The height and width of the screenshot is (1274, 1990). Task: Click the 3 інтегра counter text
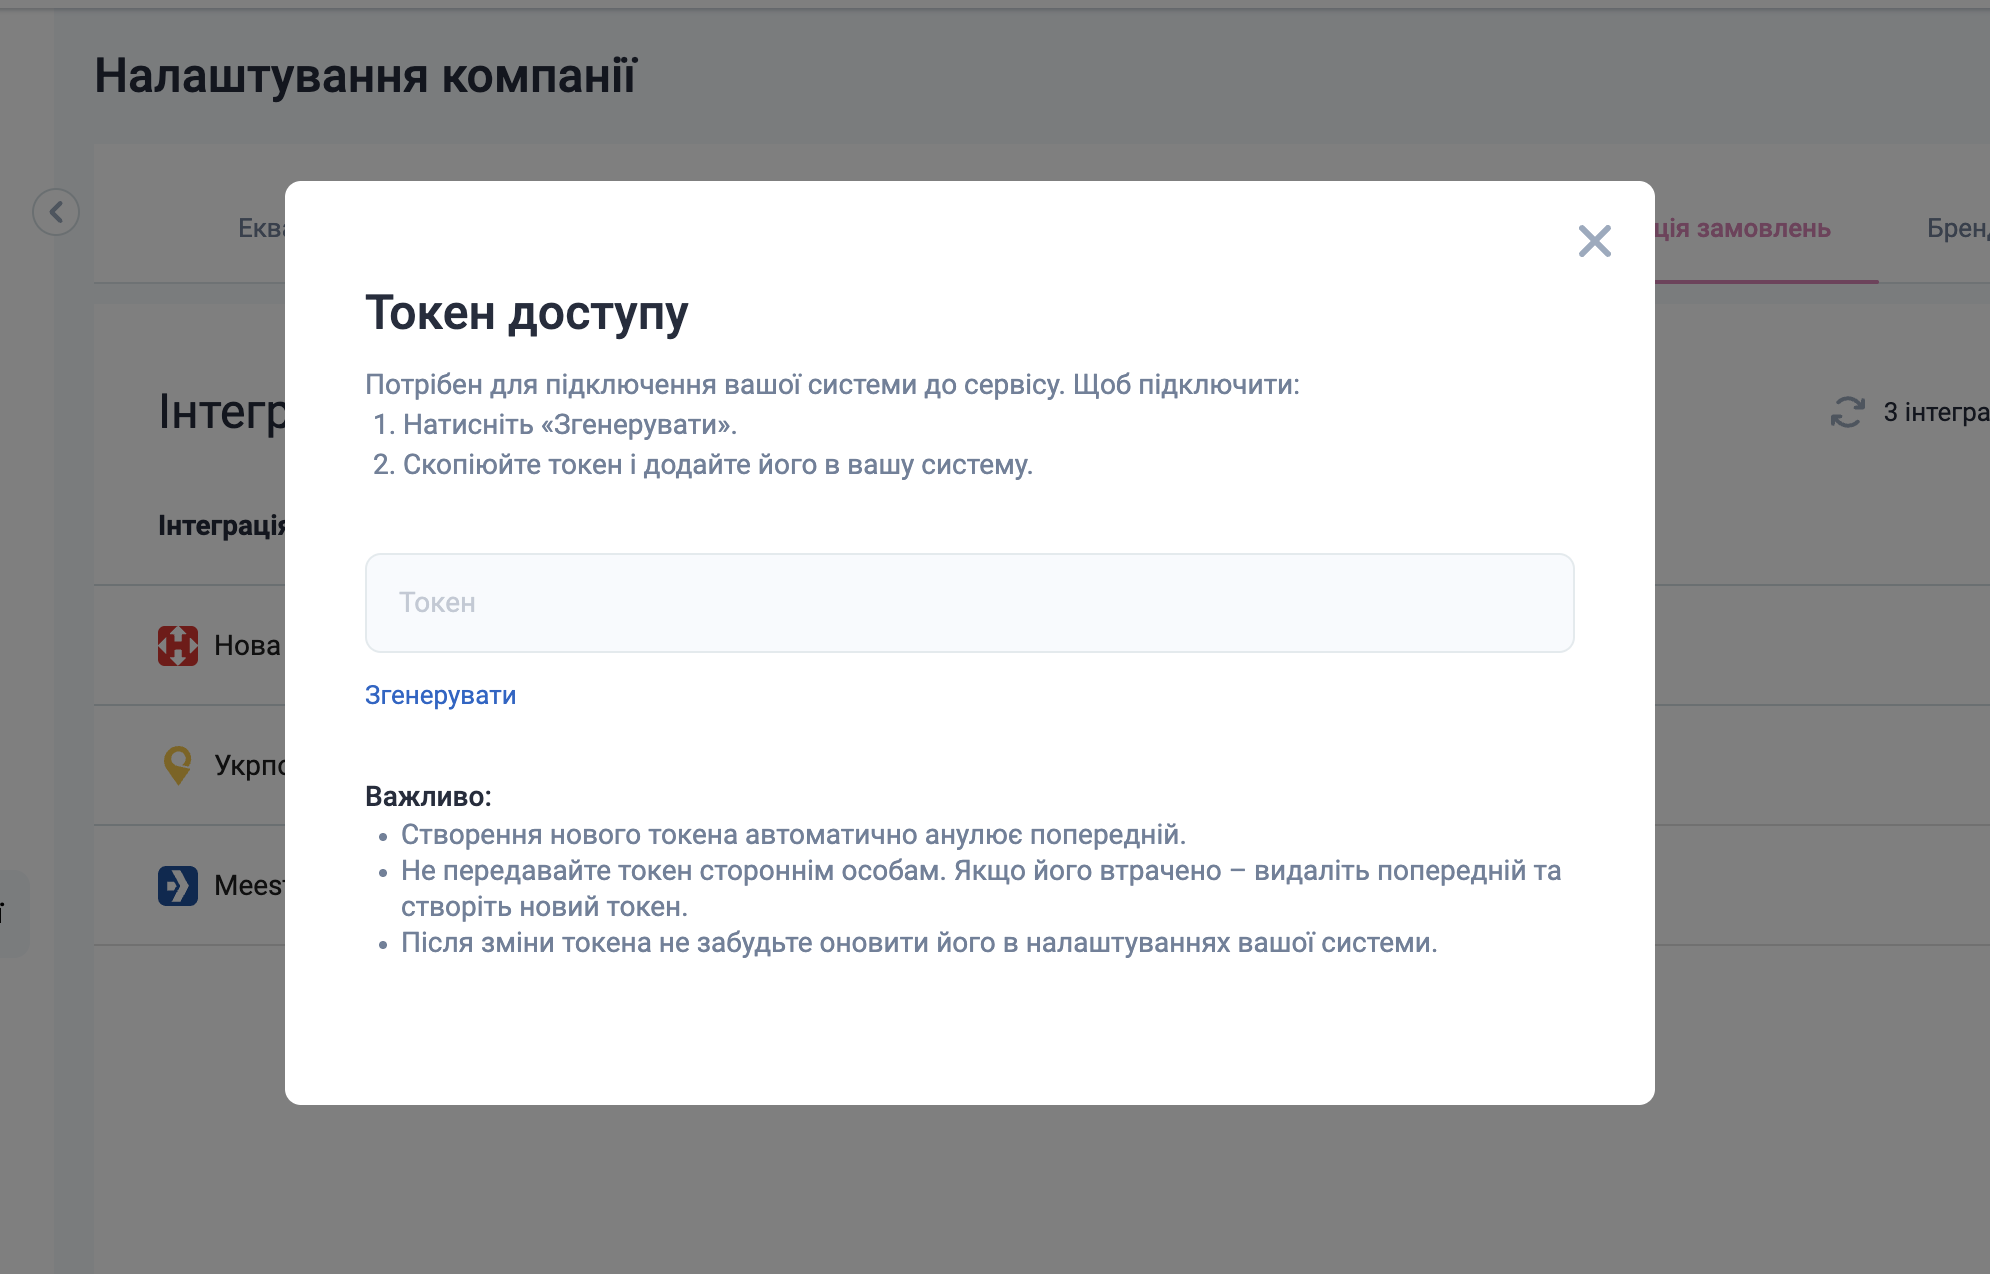point(1935,412)
